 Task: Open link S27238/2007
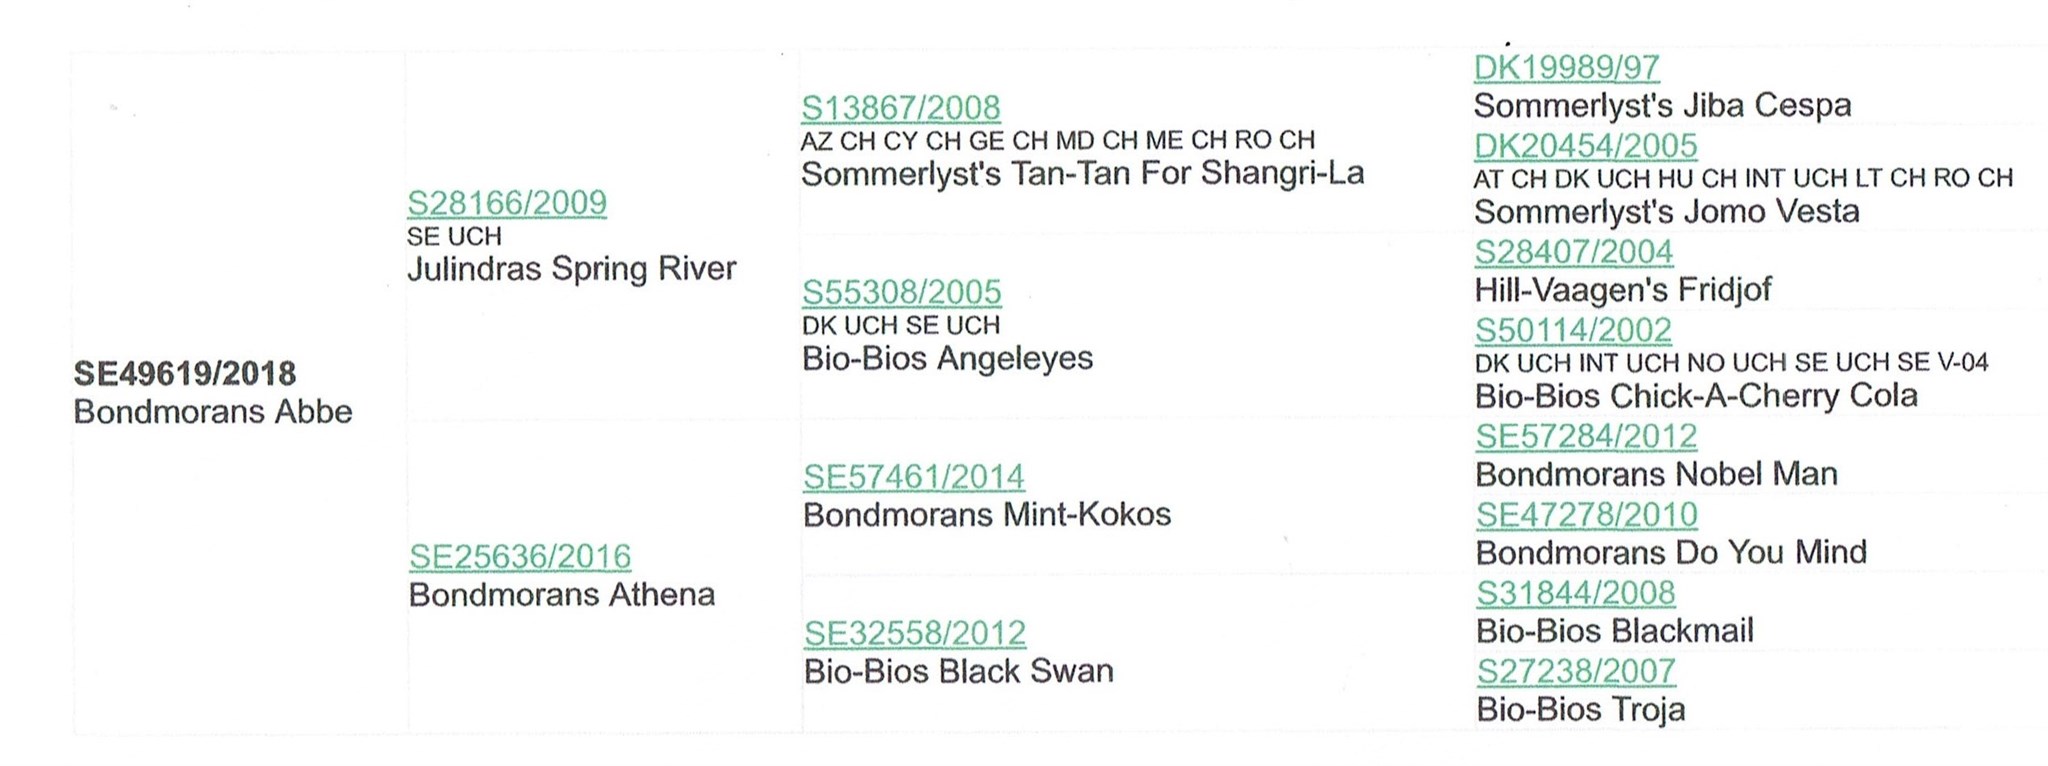(1576, 671)
